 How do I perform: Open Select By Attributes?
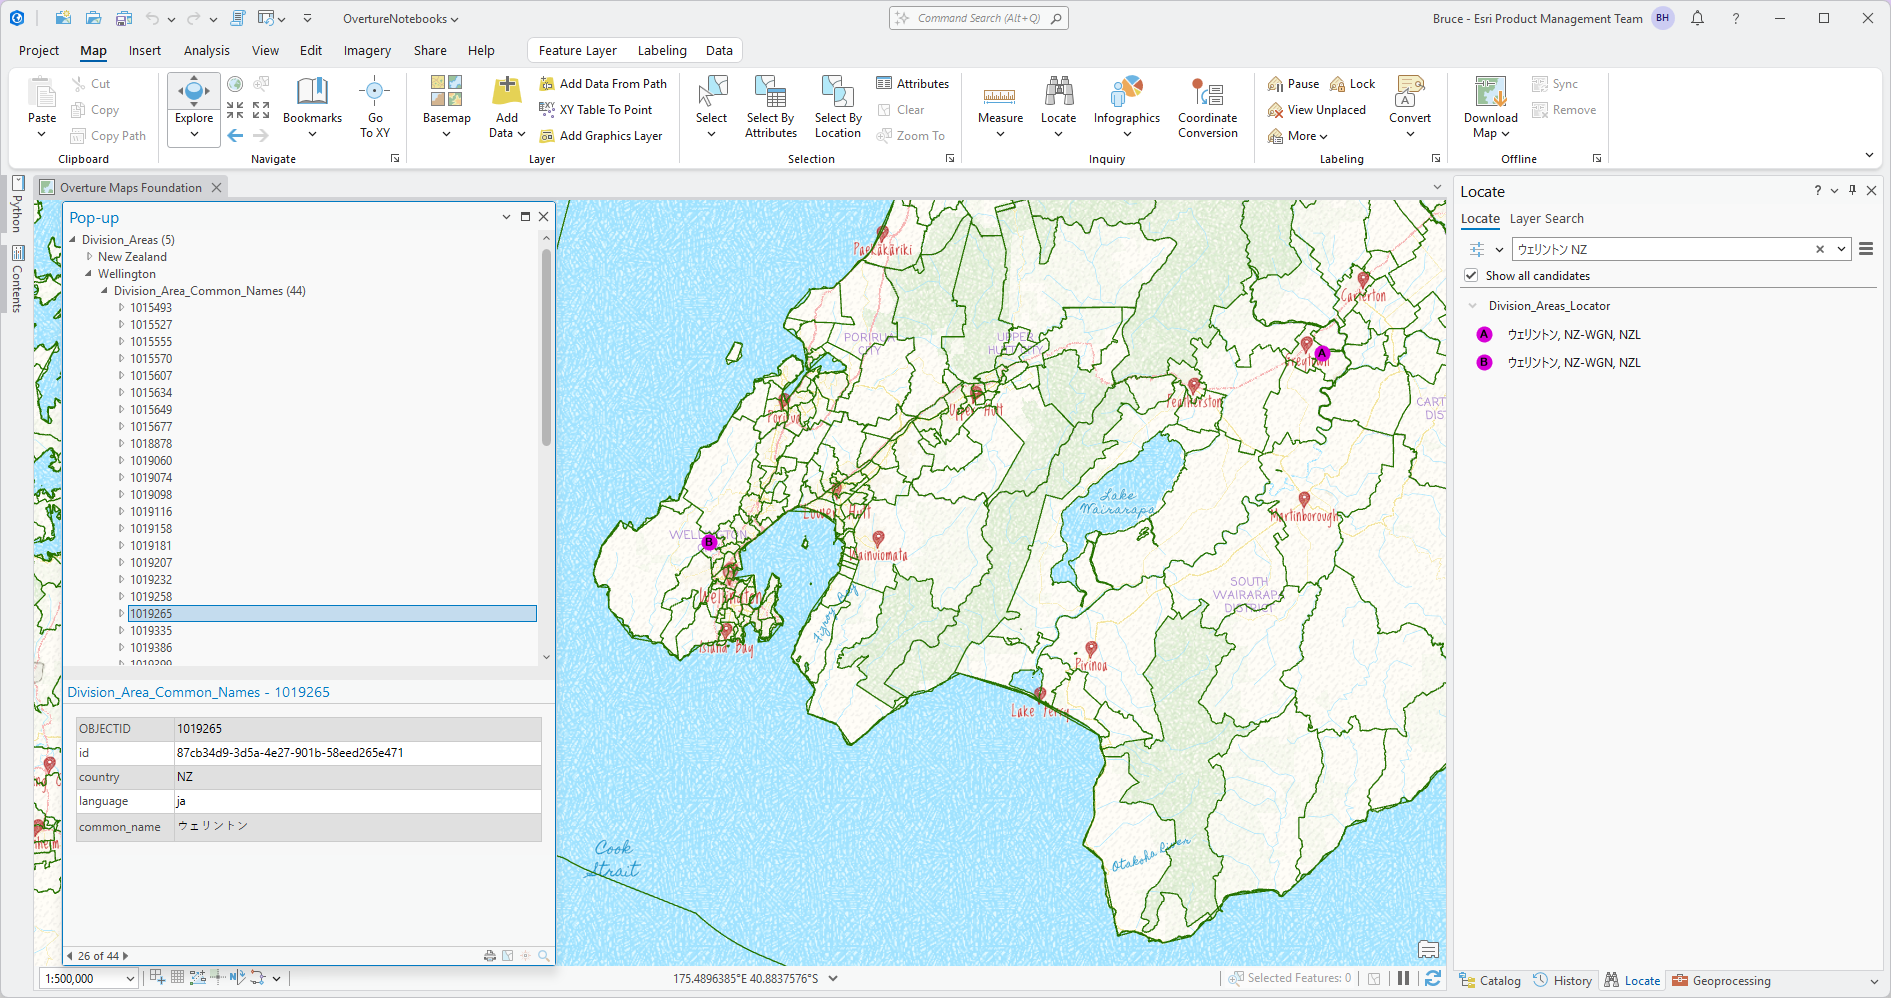coord(771,107)
